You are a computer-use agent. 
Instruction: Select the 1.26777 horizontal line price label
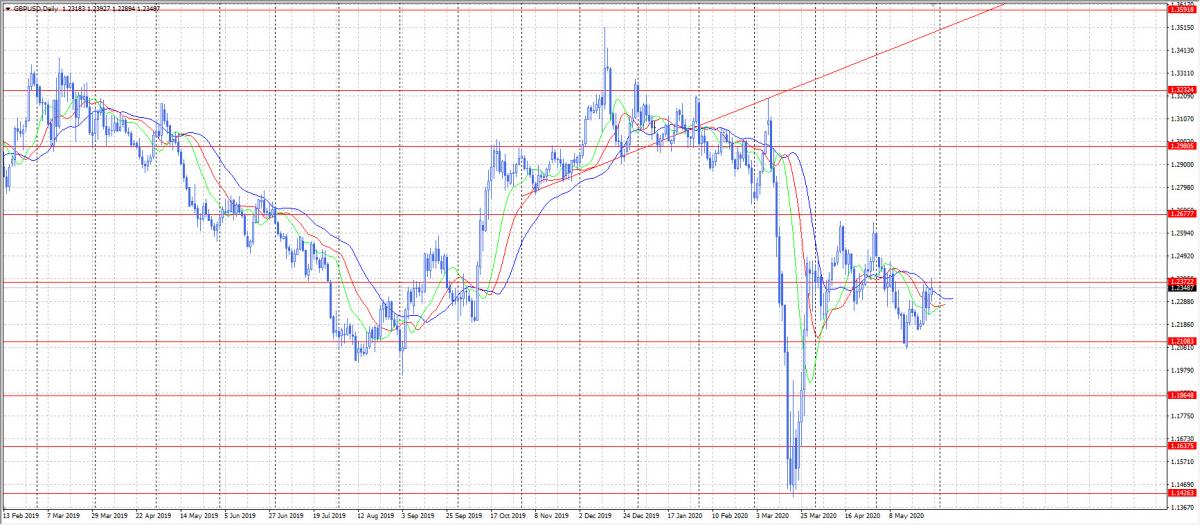click(1183, 214)
